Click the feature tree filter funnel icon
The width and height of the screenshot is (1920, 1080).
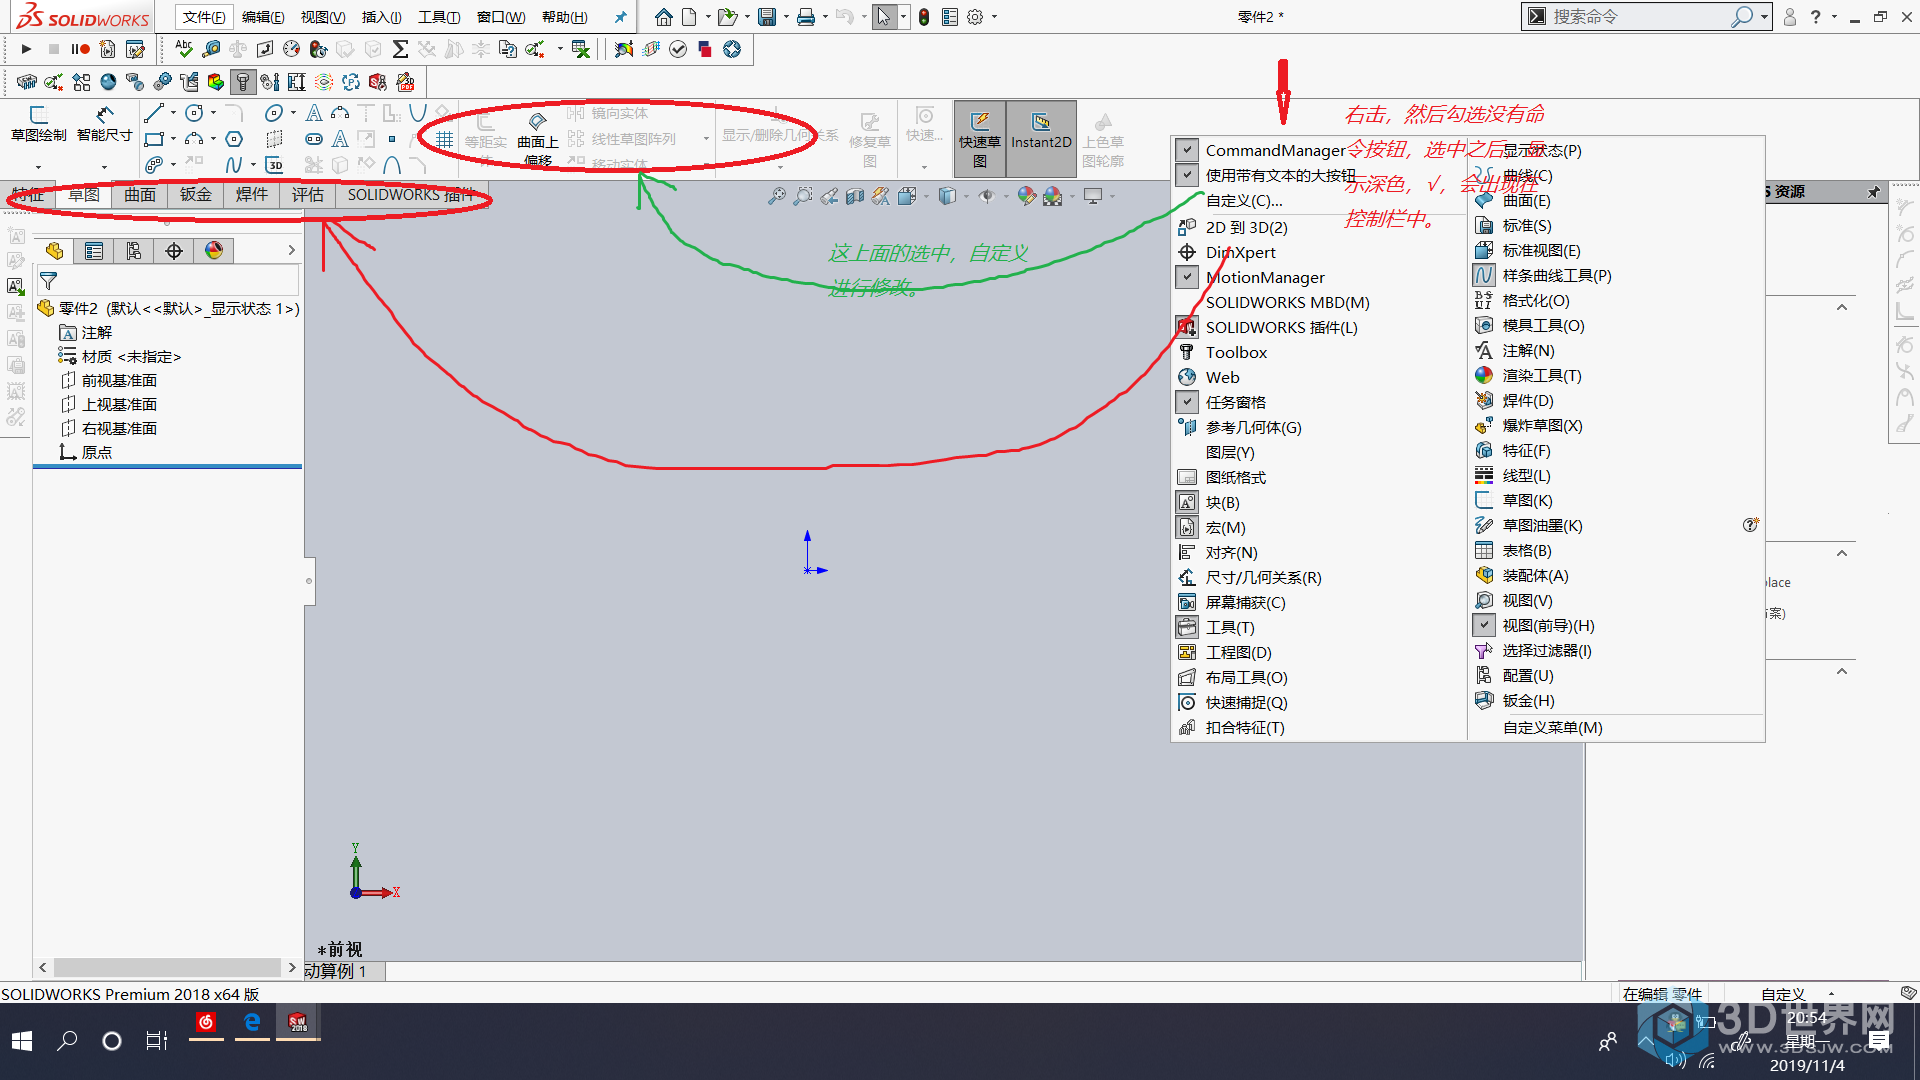(48, 281)
